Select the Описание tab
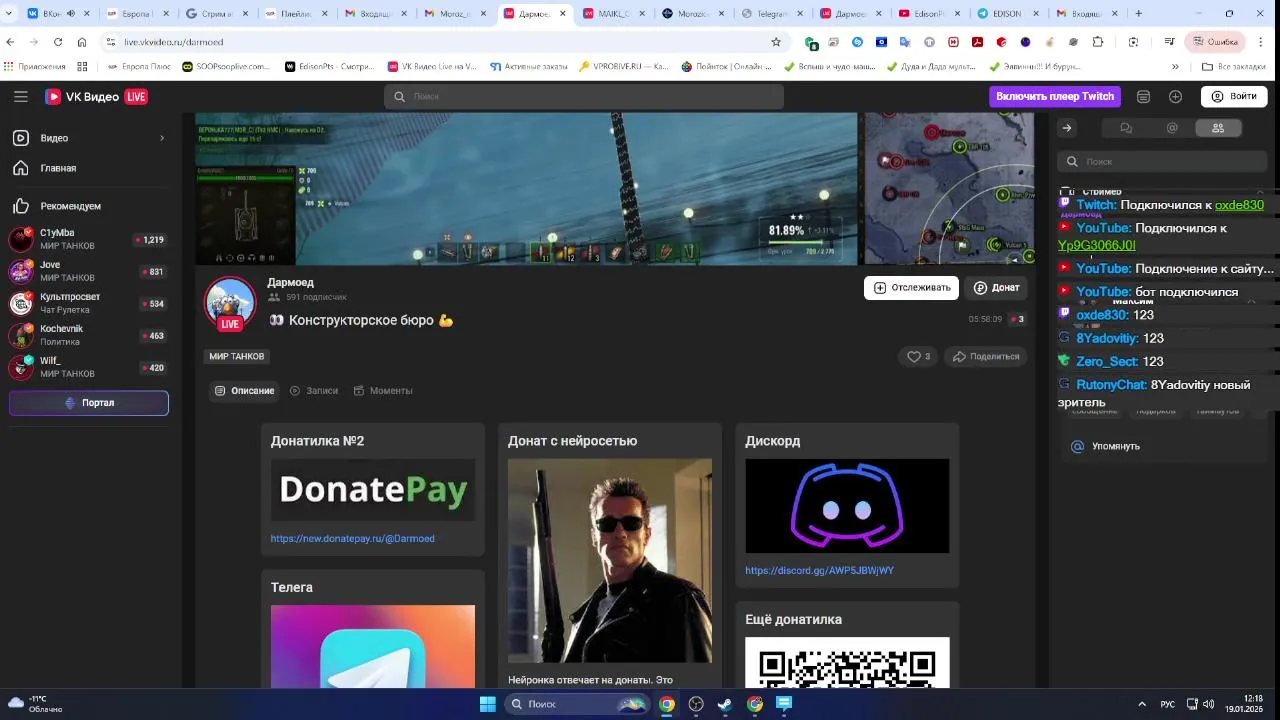The height and width of the screenshot is (720, 1280). click(244, 391)
